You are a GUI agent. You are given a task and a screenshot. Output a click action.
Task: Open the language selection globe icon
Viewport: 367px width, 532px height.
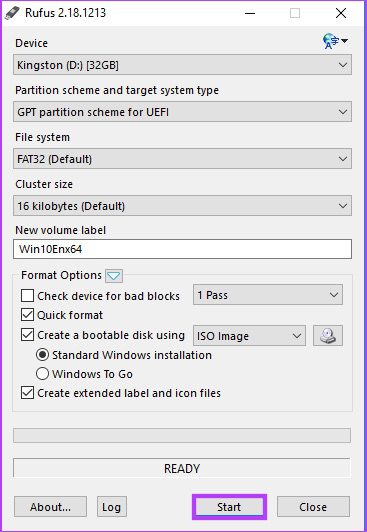click(x=334, y=41)
